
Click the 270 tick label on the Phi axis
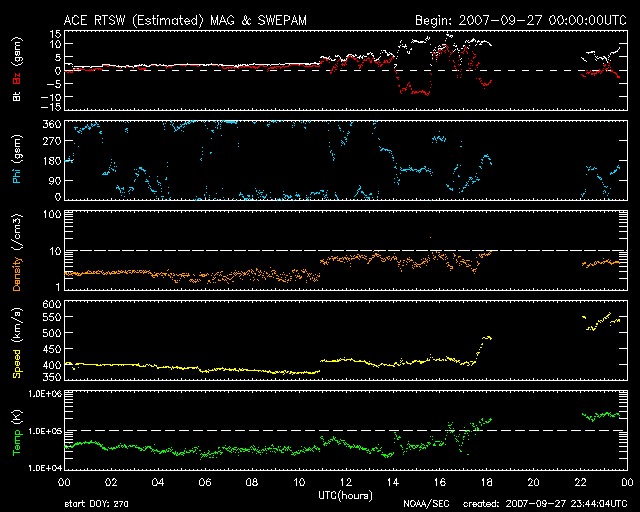(x=52, y=142)
